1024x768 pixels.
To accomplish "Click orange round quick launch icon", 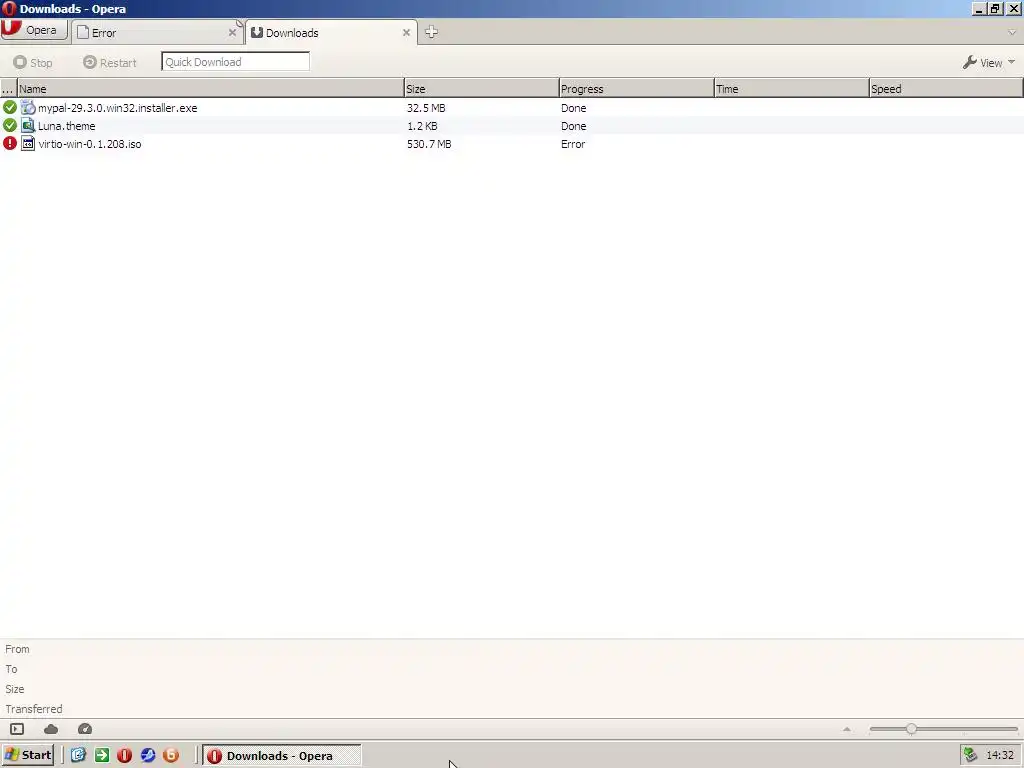I will click(171, 756).
